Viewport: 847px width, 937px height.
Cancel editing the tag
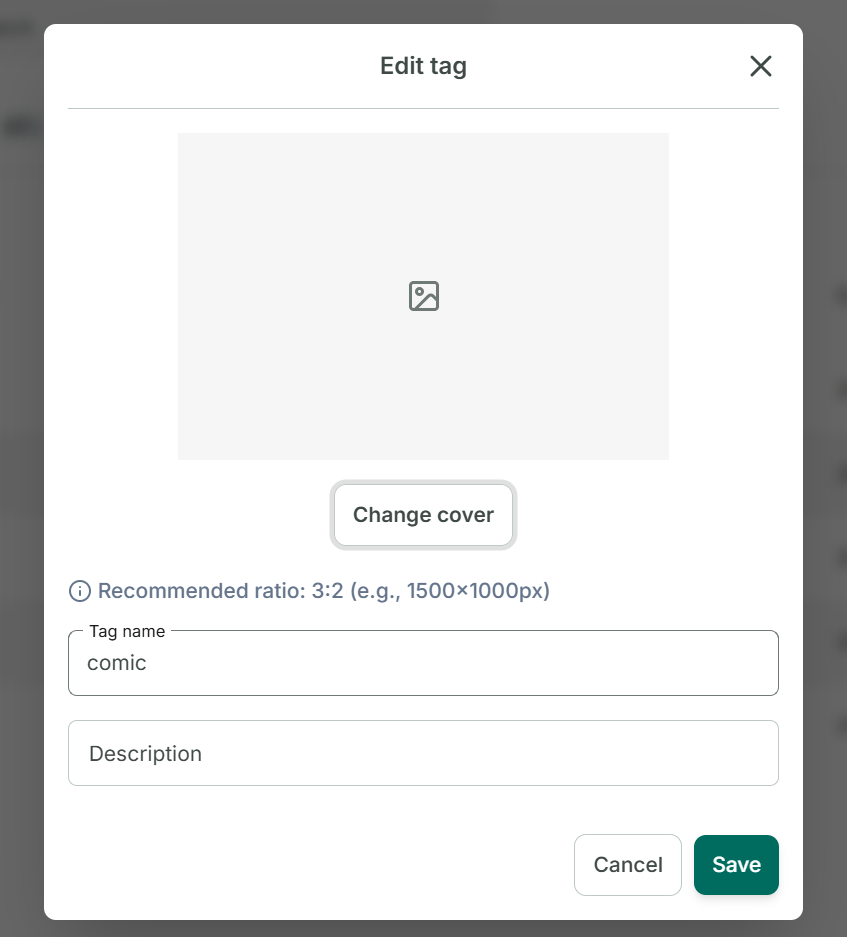pyautogui.click(x=628, y=865)
